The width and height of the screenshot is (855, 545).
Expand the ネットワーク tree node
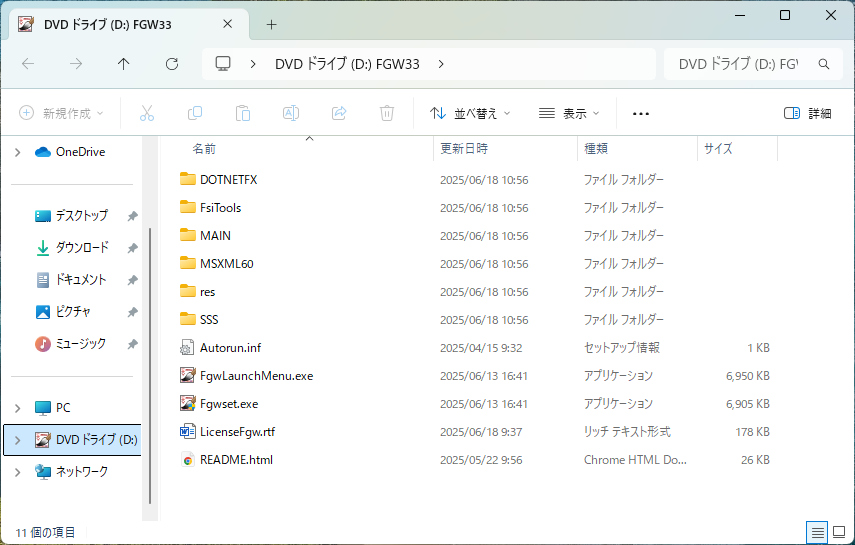(x=17, y=471)
